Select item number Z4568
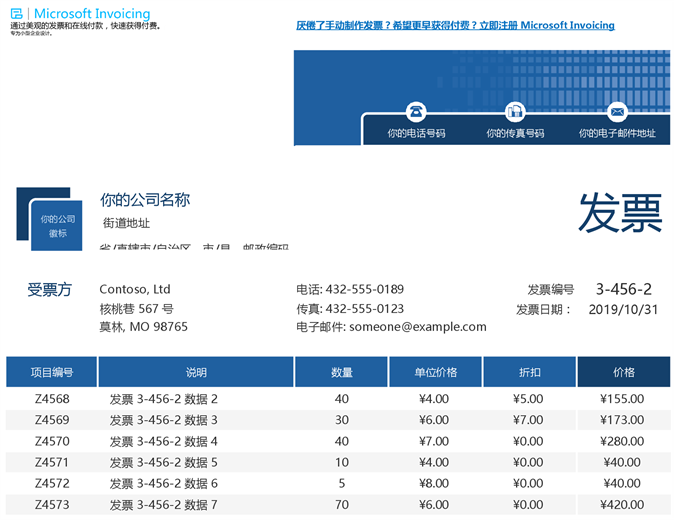 52,399
